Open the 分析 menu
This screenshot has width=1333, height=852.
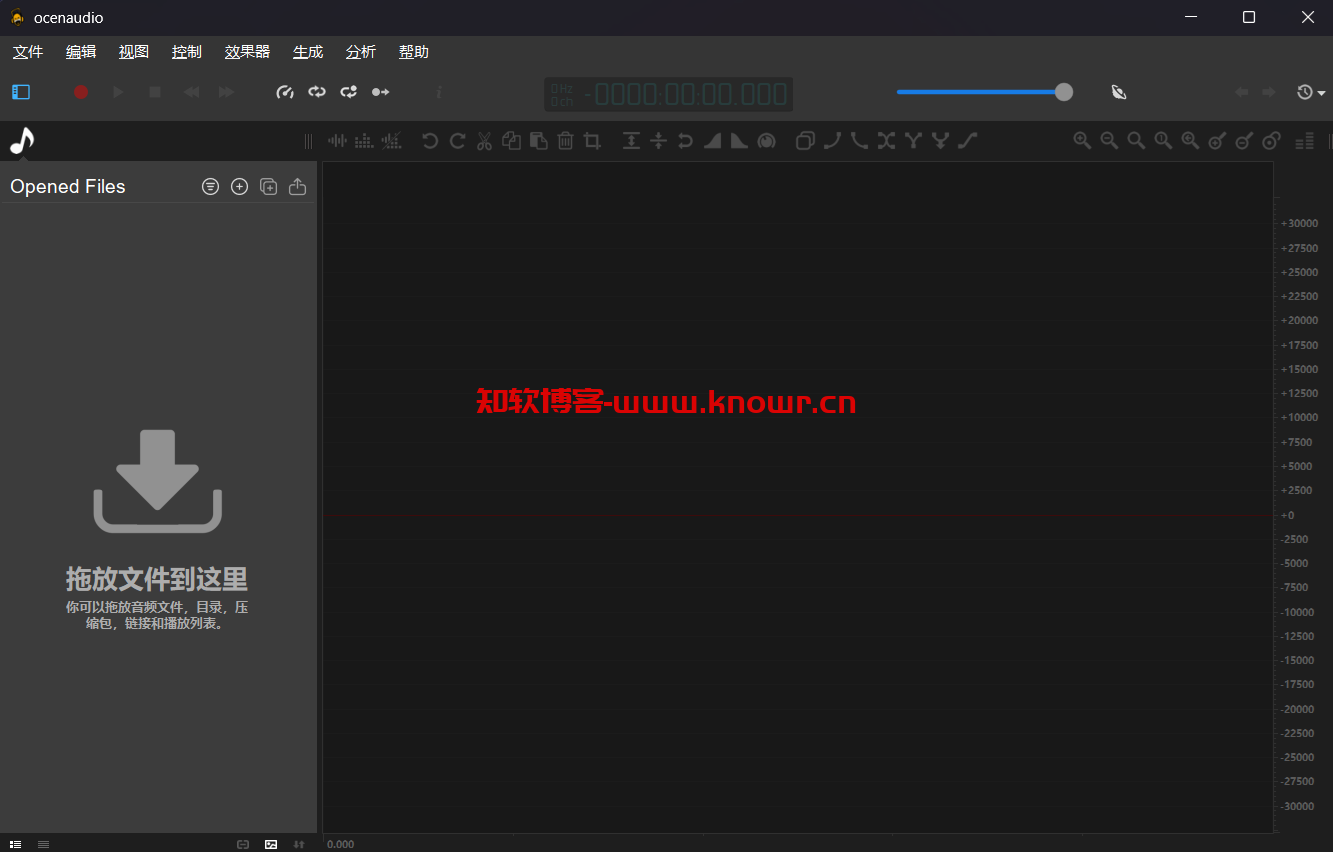click(x=361, y=52)
